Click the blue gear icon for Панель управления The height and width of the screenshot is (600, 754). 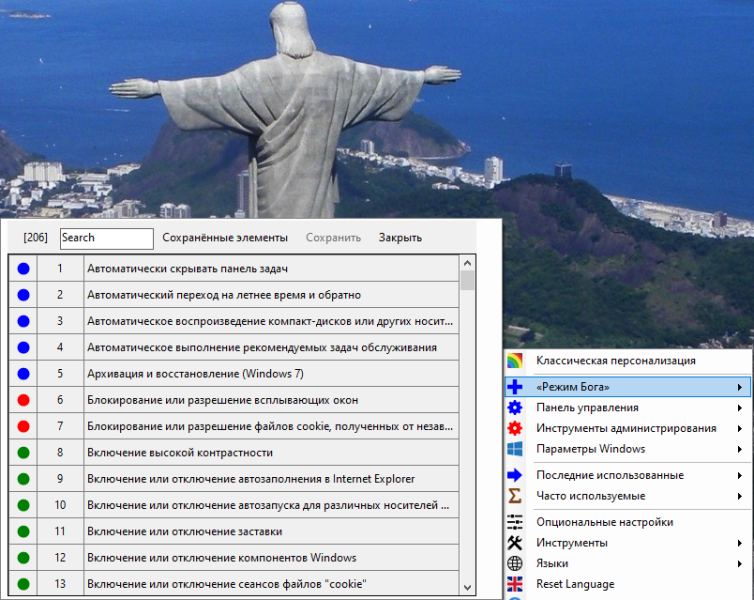[x=515, y=408]
